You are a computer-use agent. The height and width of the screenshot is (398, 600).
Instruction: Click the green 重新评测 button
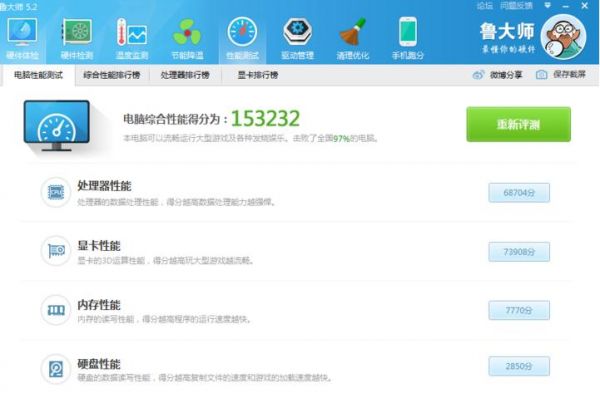[x=518, y=124]
